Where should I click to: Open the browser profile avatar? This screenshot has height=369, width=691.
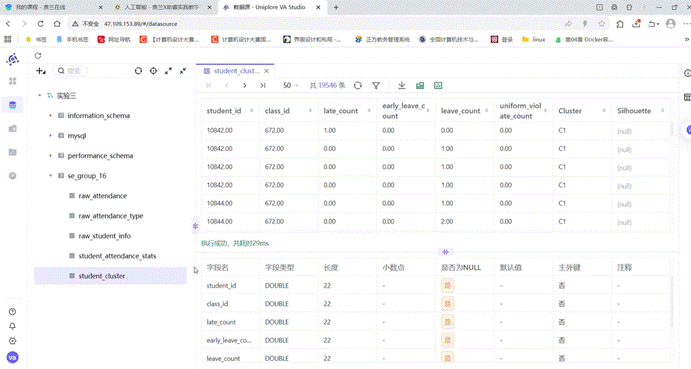[670, 24]
